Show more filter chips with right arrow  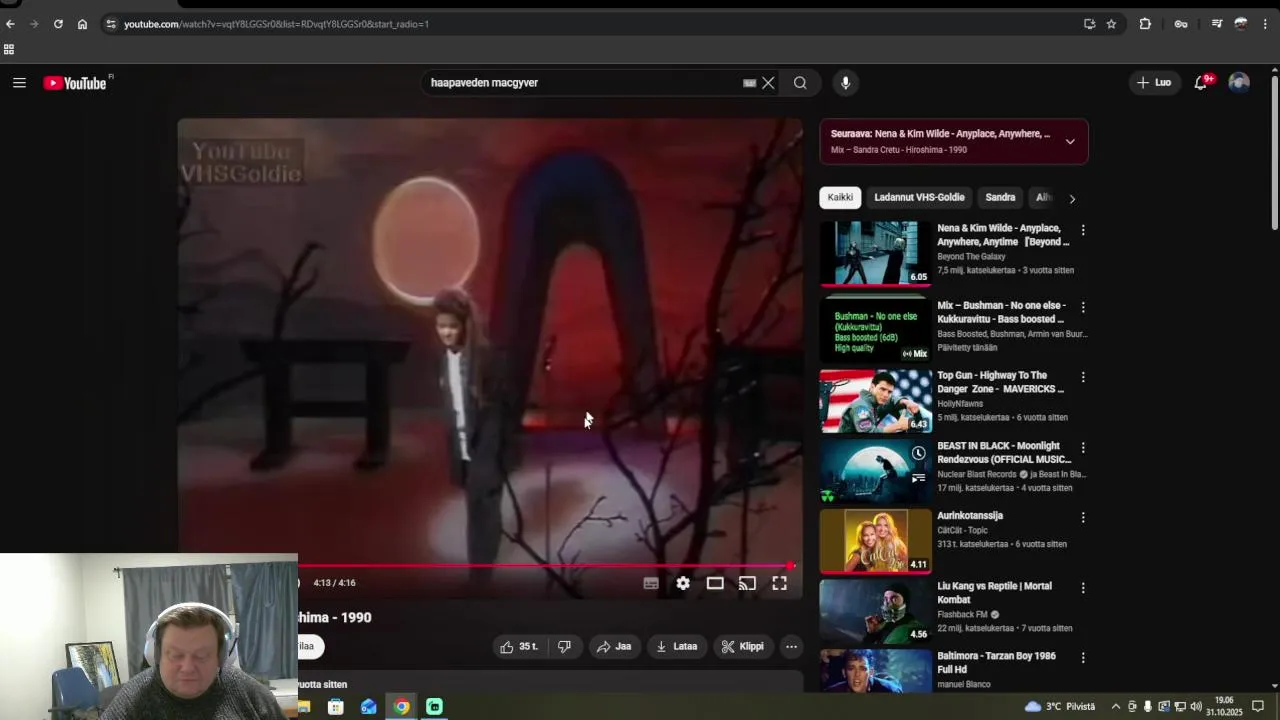(1072, 198)
